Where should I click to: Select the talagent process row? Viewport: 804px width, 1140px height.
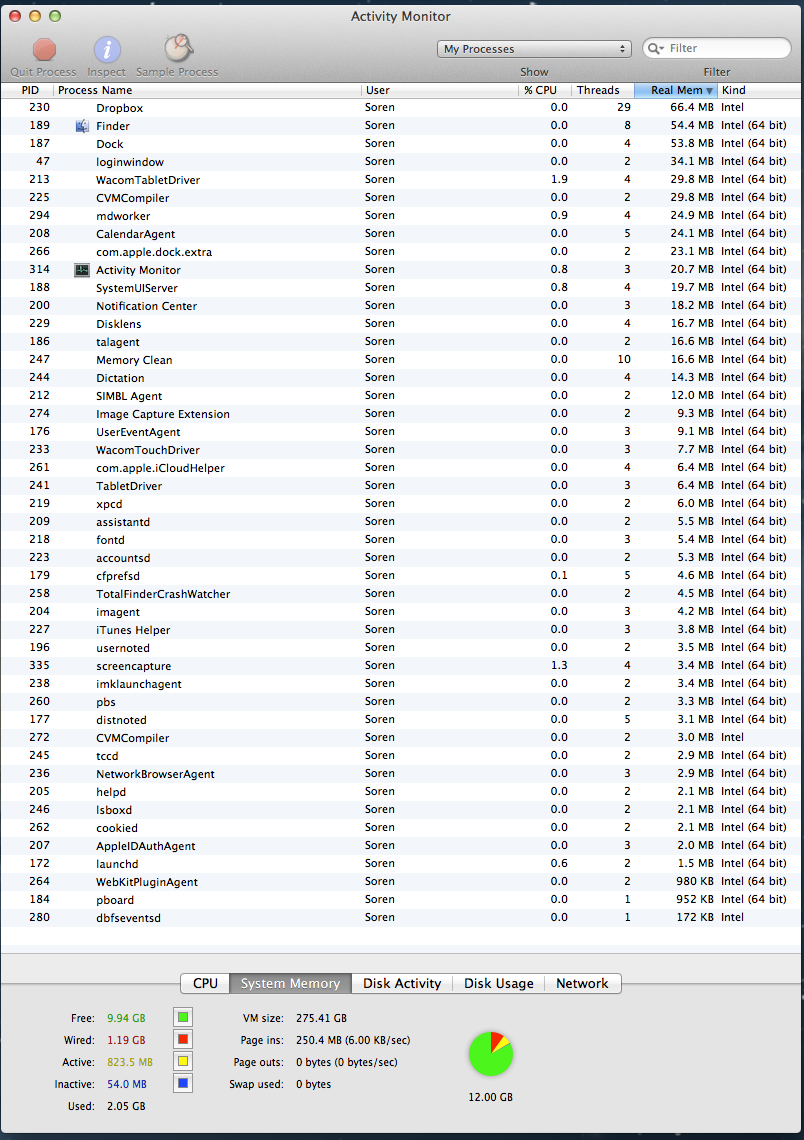(x=402, y=342)
